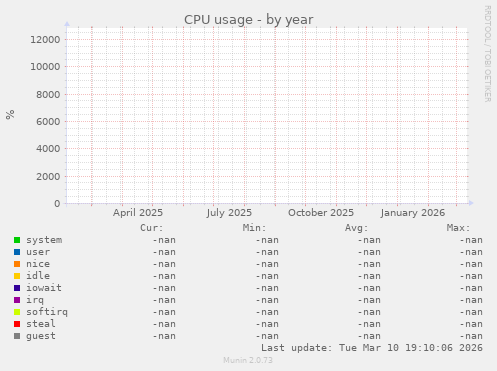
Task: Click the 'steal' legend label
Action: (x=41, y=324)
